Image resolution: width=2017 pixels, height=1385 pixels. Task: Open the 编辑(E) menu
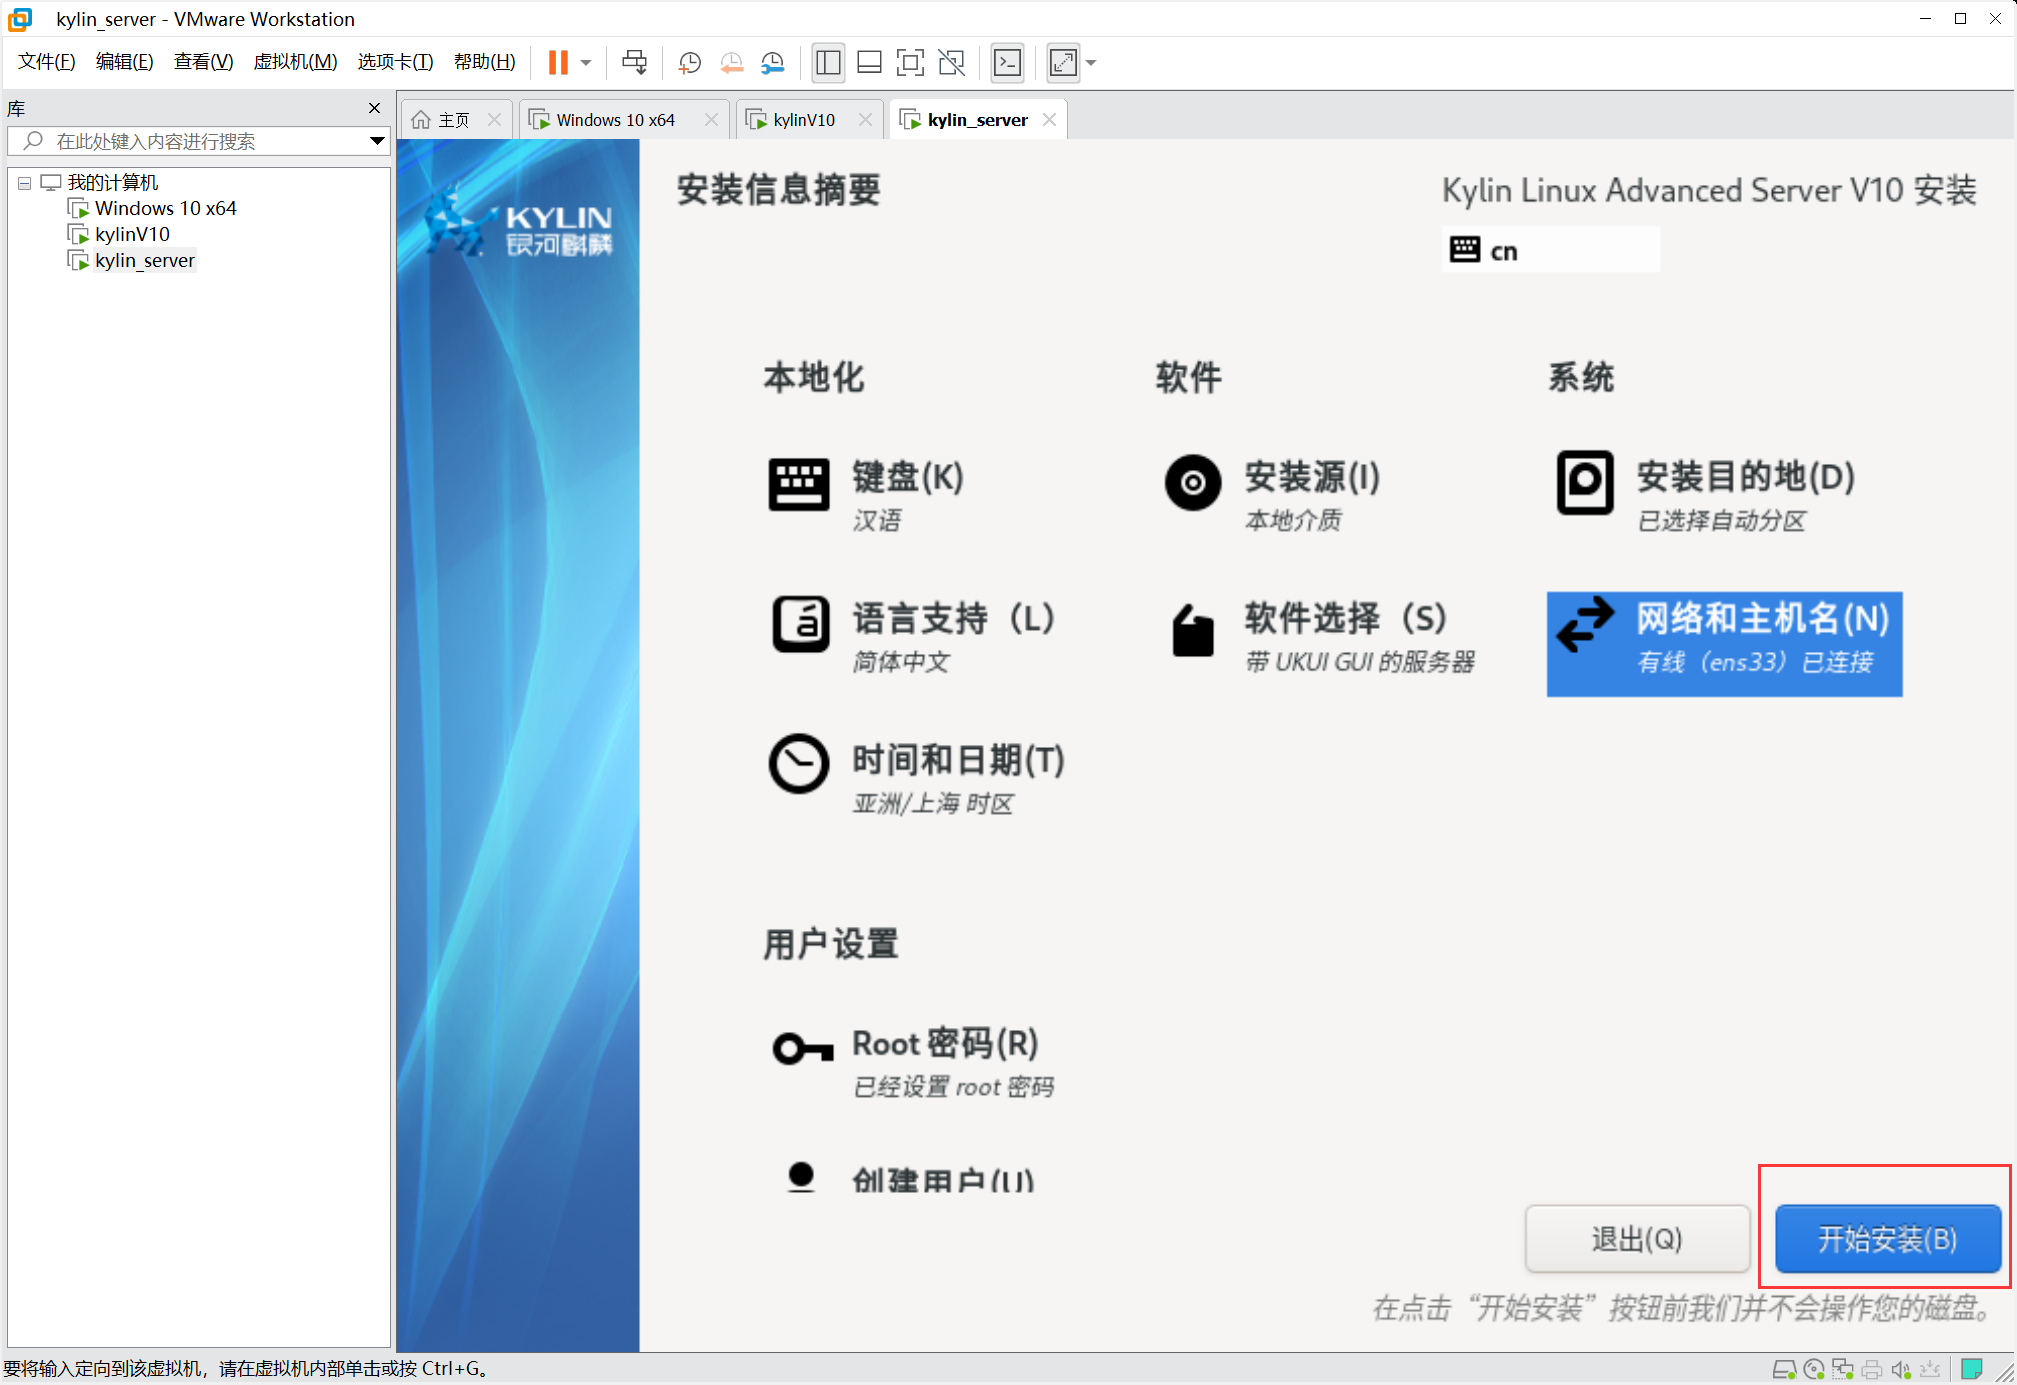[125, 62]
